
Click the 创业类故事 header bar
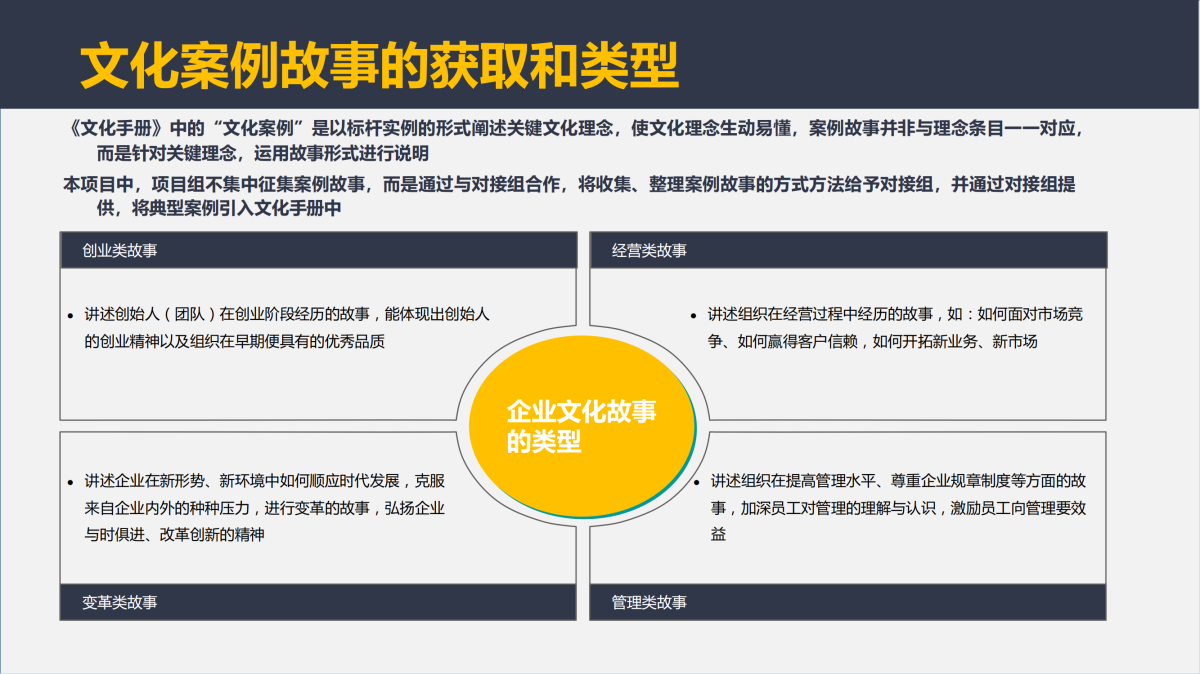[x=318, y=250]
